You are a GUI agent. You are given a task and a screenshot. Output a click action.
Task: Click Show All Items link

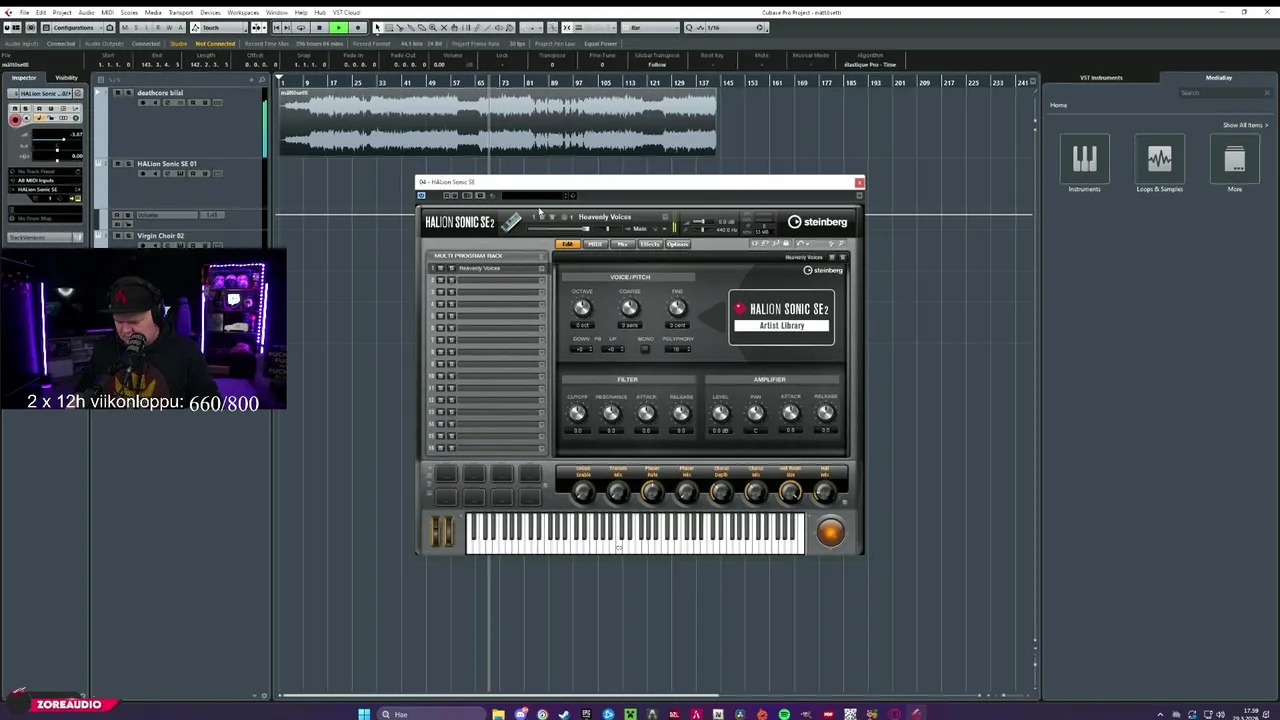point(1245,125)
